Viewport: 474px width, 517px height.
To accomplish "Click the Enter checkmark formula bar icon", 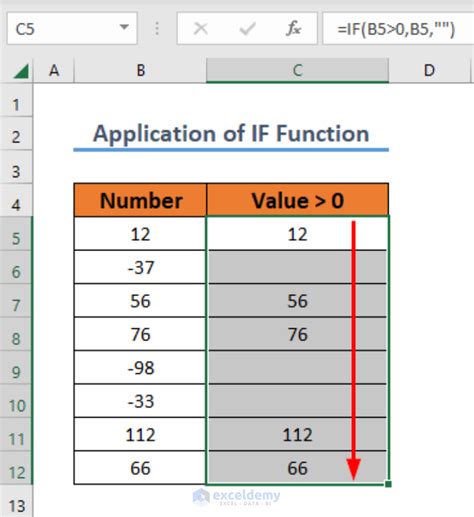I will [x=247, y=29].
